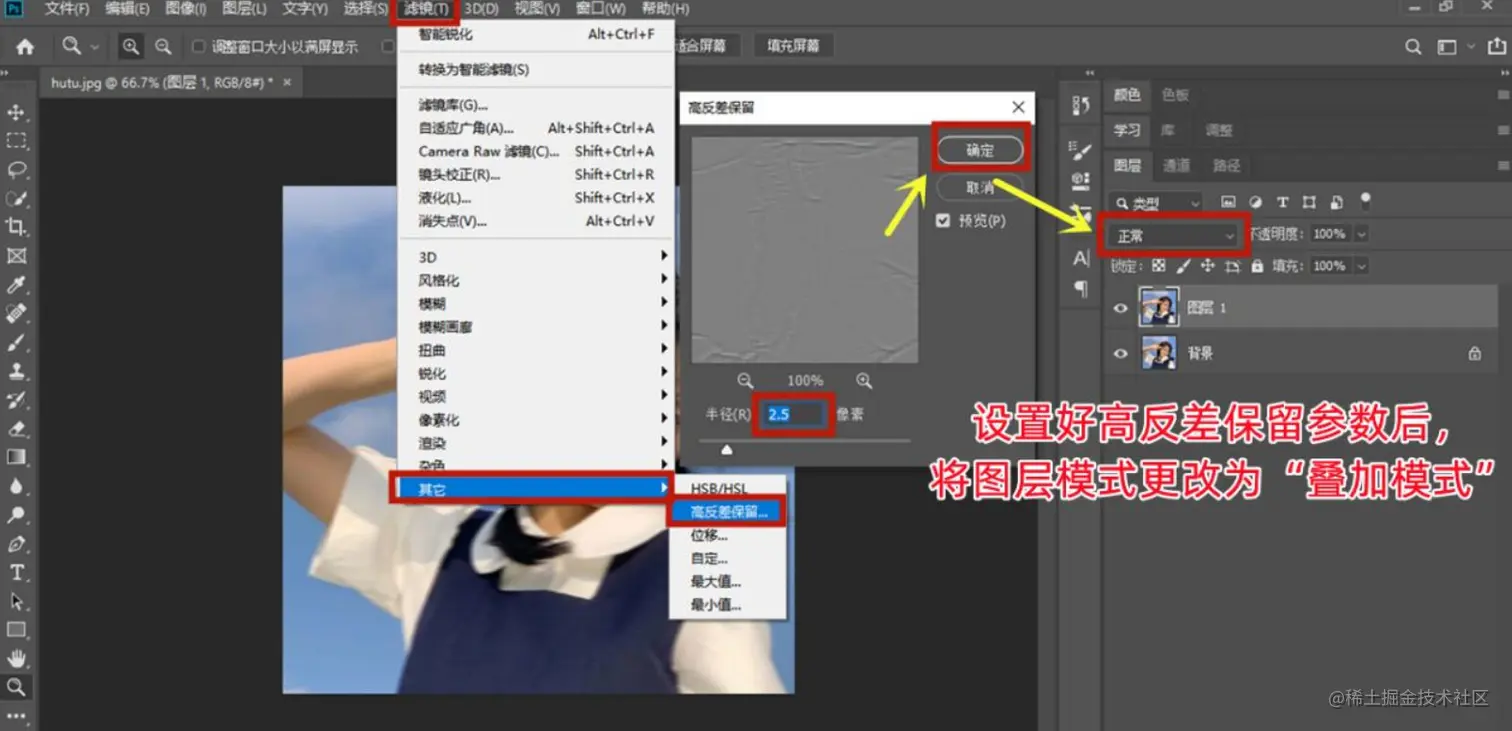Select the Frame tool
This screenshot has width=1512, height=731.
(x=17, y=256)
